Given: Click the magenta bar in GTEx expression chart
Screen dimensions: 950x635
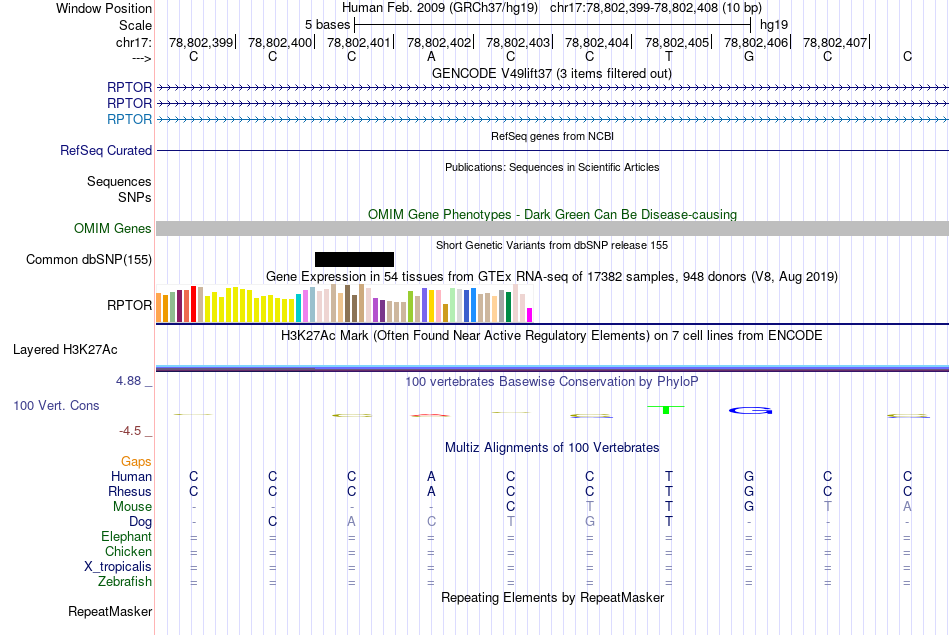Looking at the screenshot, I should (530, 315).
